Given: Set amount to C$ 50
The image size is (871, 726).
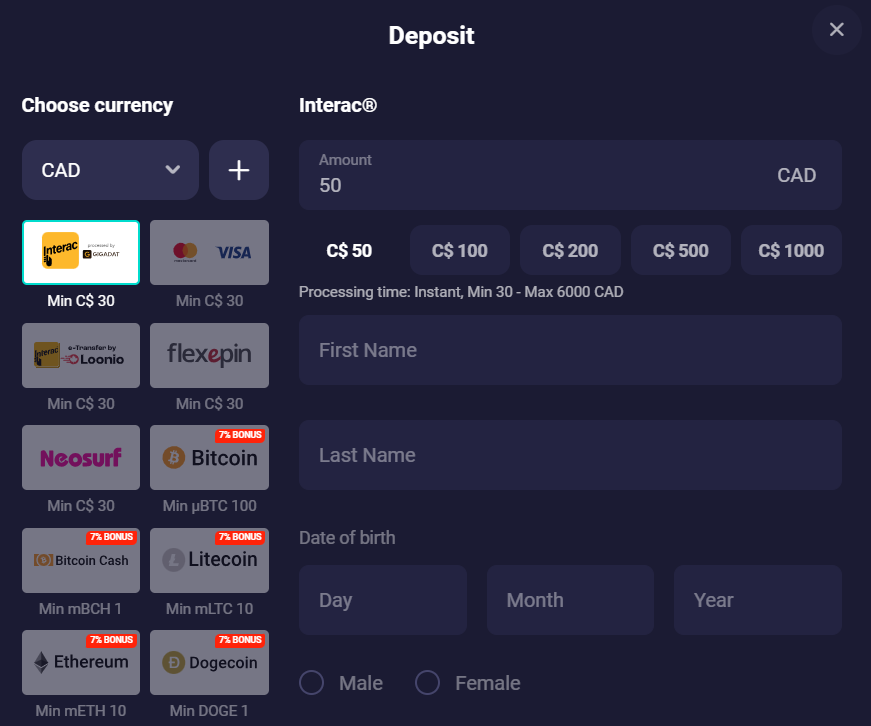Looking at the screenshot, I should coord(349,251).
